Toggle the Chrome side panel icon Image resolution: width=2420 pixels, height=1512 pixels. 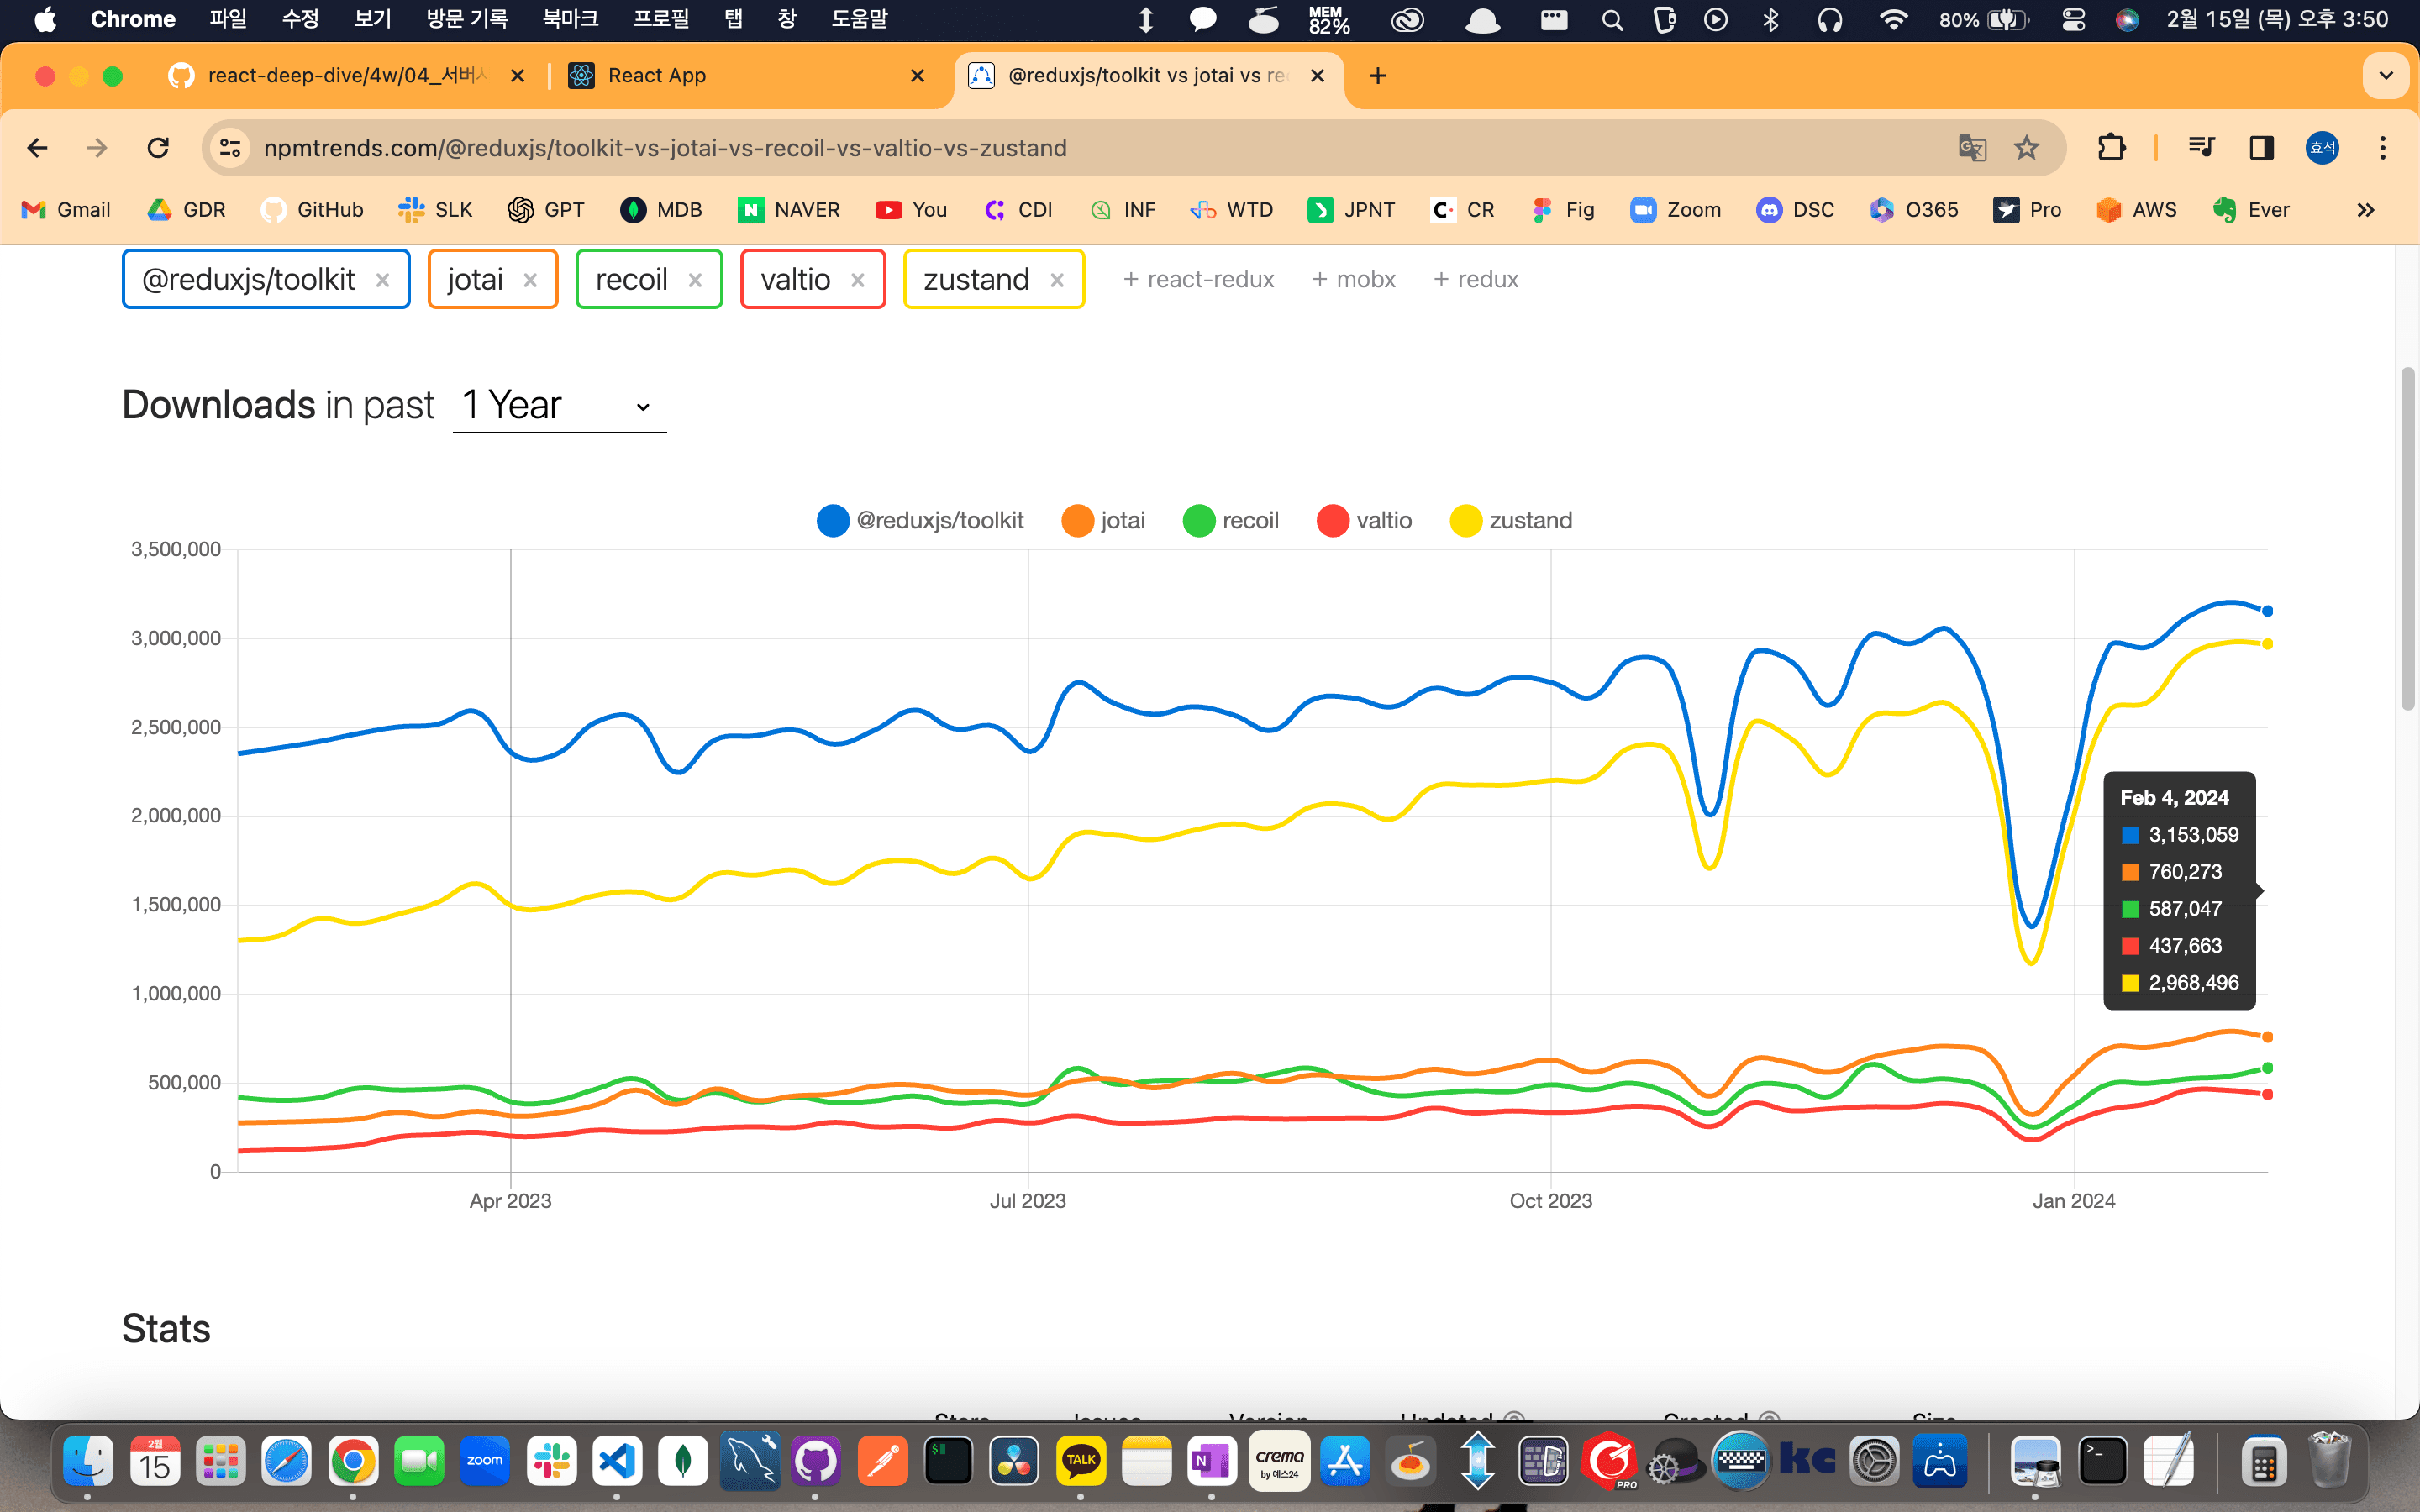[x=2261, y=148]
